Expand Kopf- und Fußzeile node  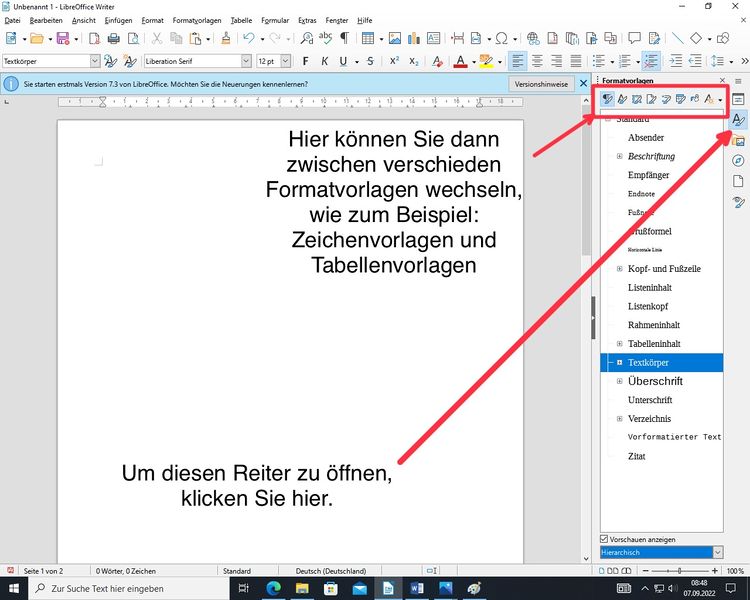tap(619, 268)
